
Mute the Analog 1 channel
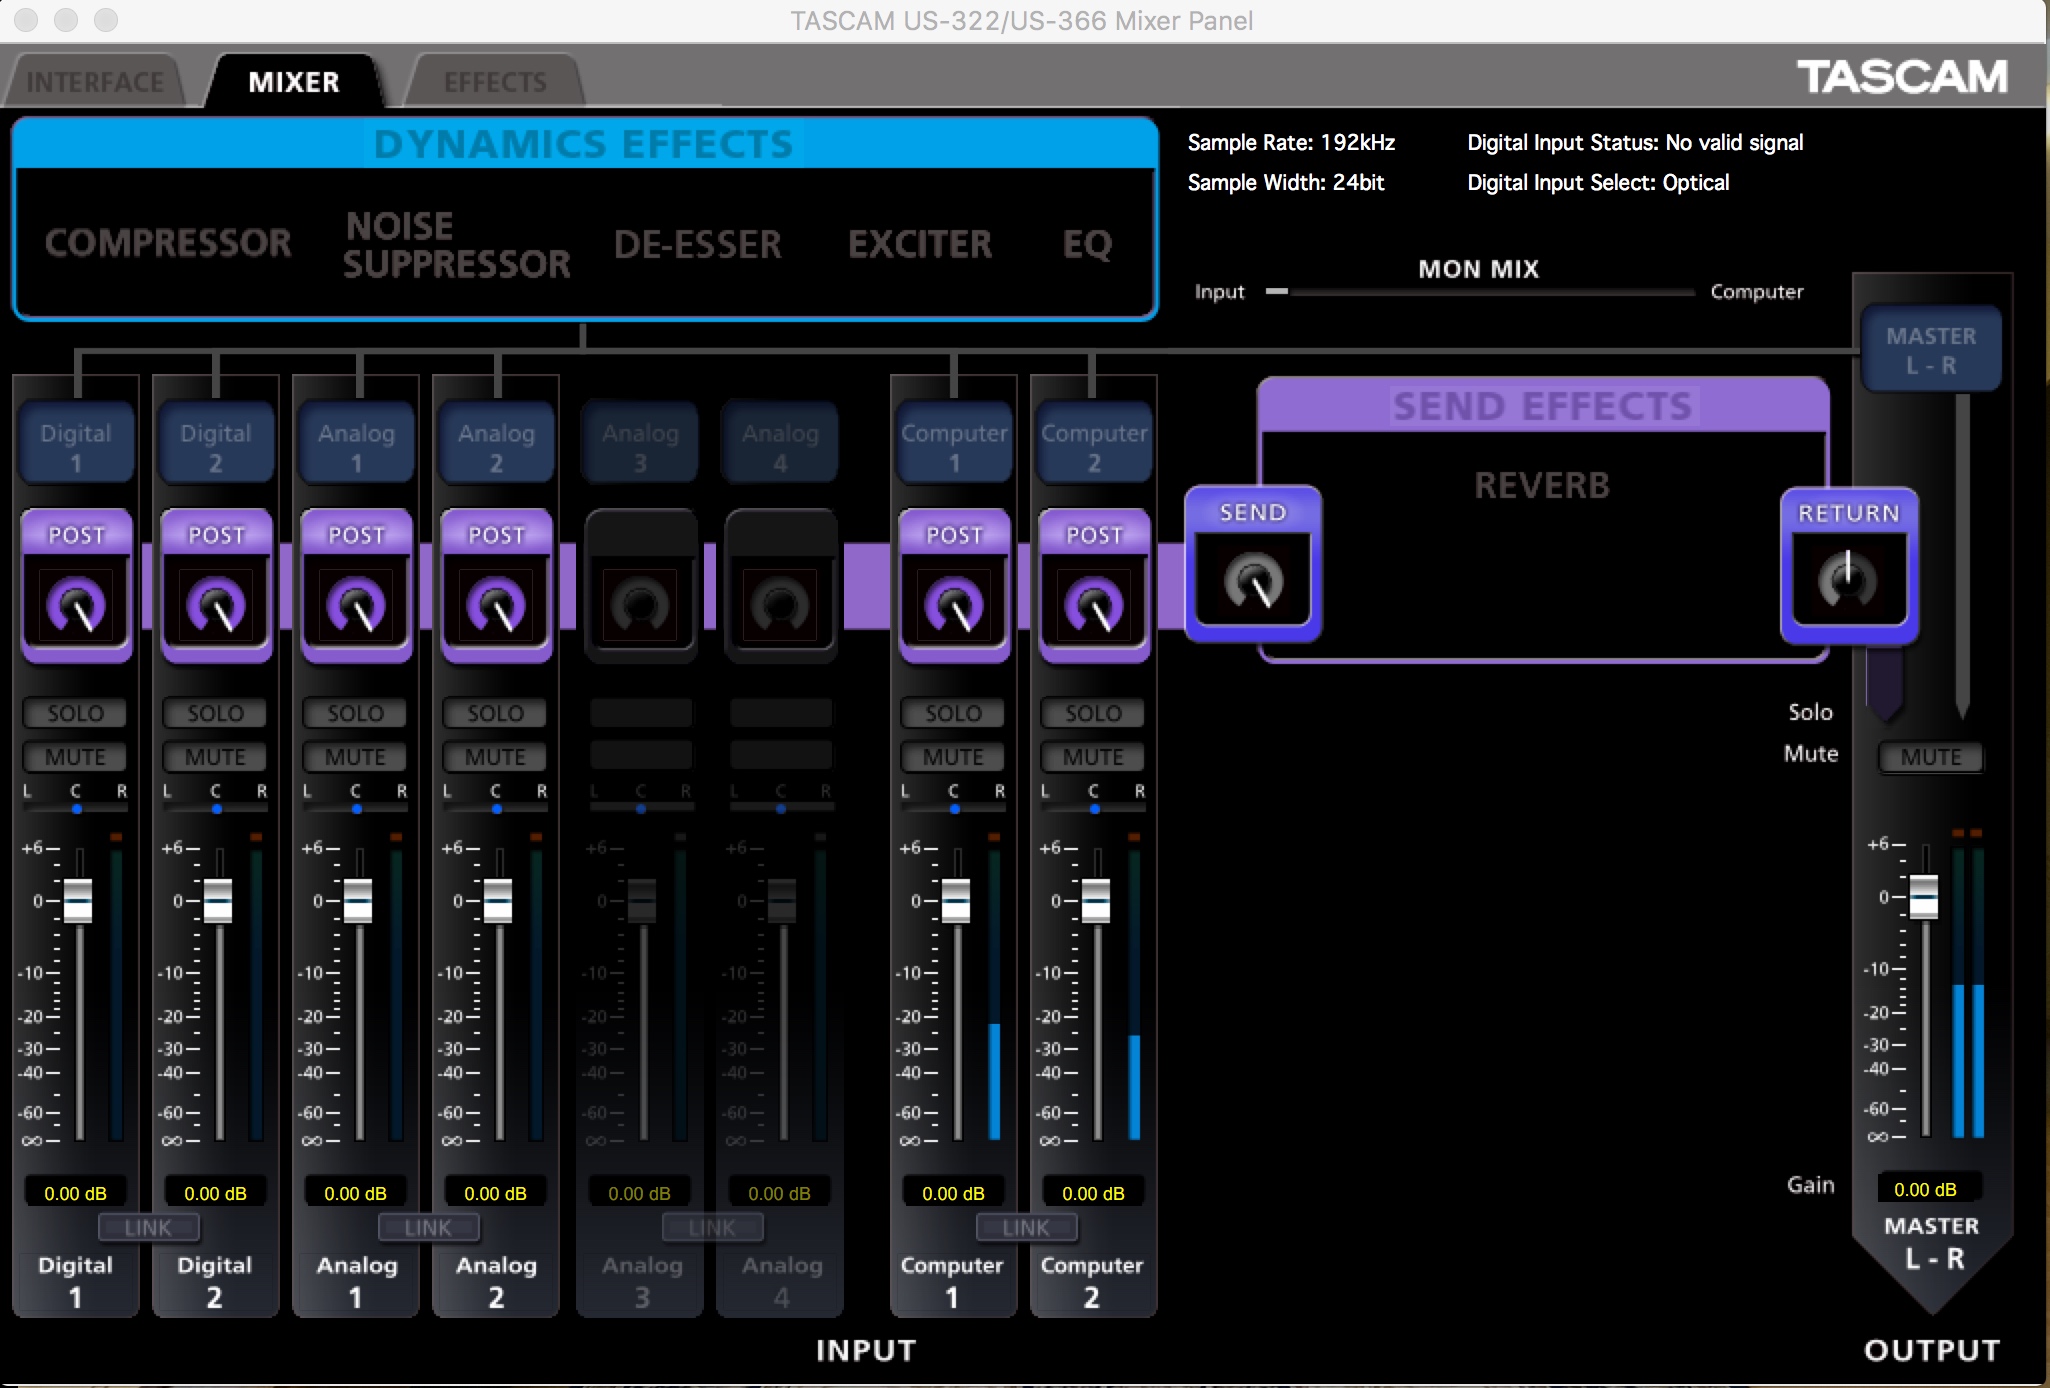(x=356, y=757)
